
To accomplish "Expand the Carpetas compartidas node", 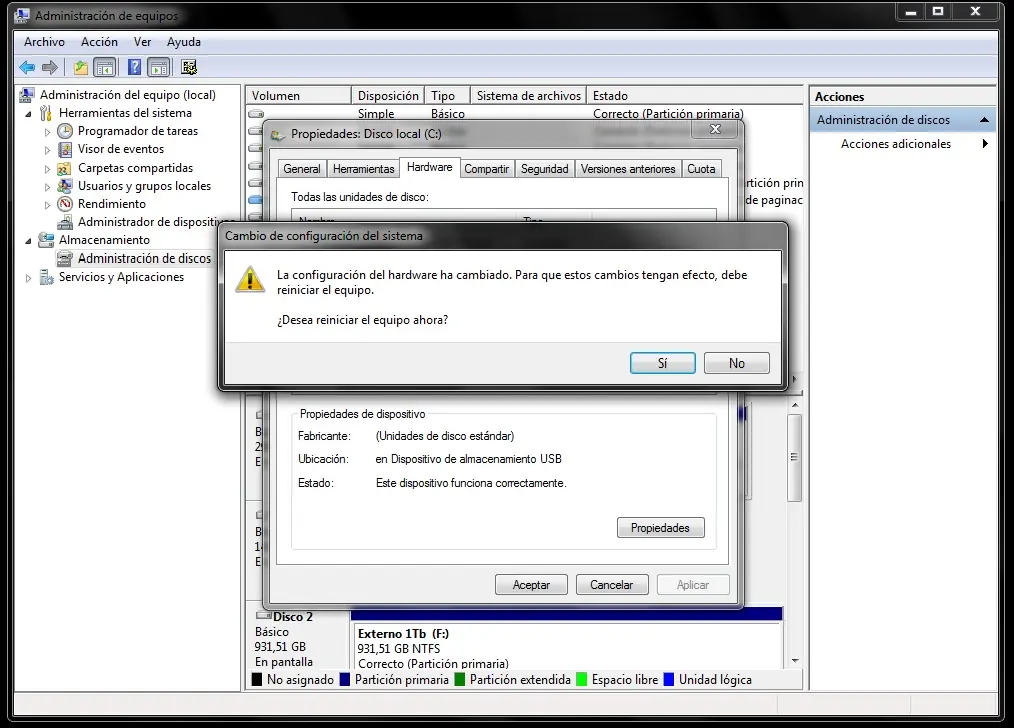I will pyautogui.click(x=47, y=169).
